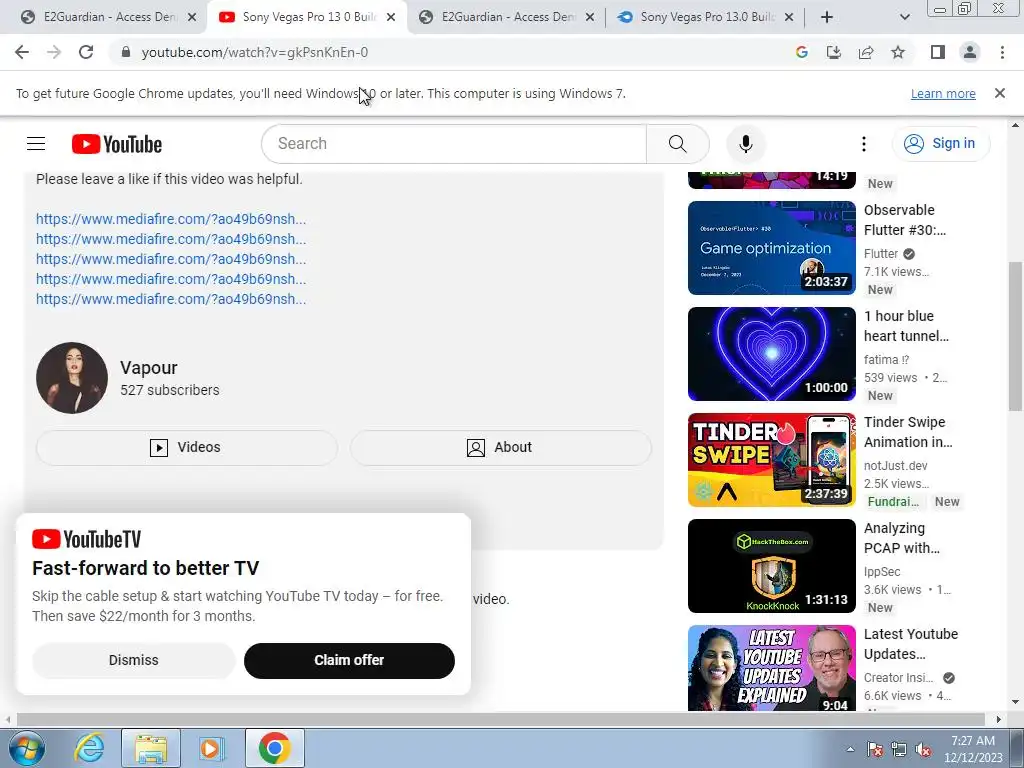
Task: Expand the tab search dropdown arrow
Action: (904, 17)
